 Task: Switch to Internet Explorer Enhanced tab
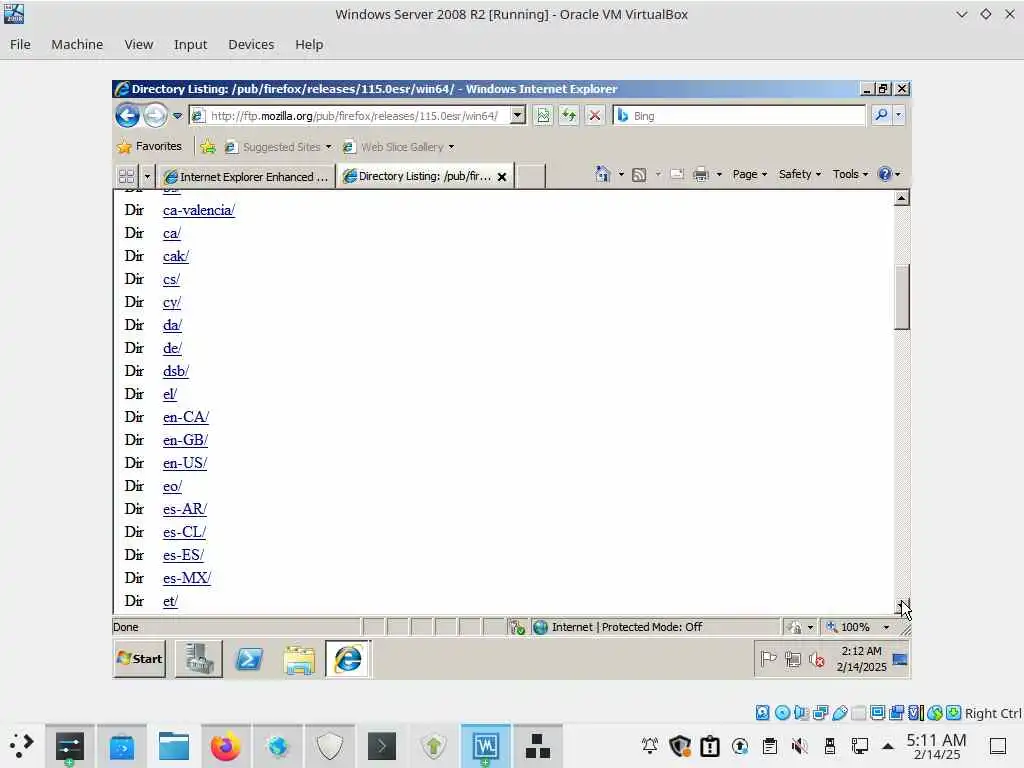[246, 176]
